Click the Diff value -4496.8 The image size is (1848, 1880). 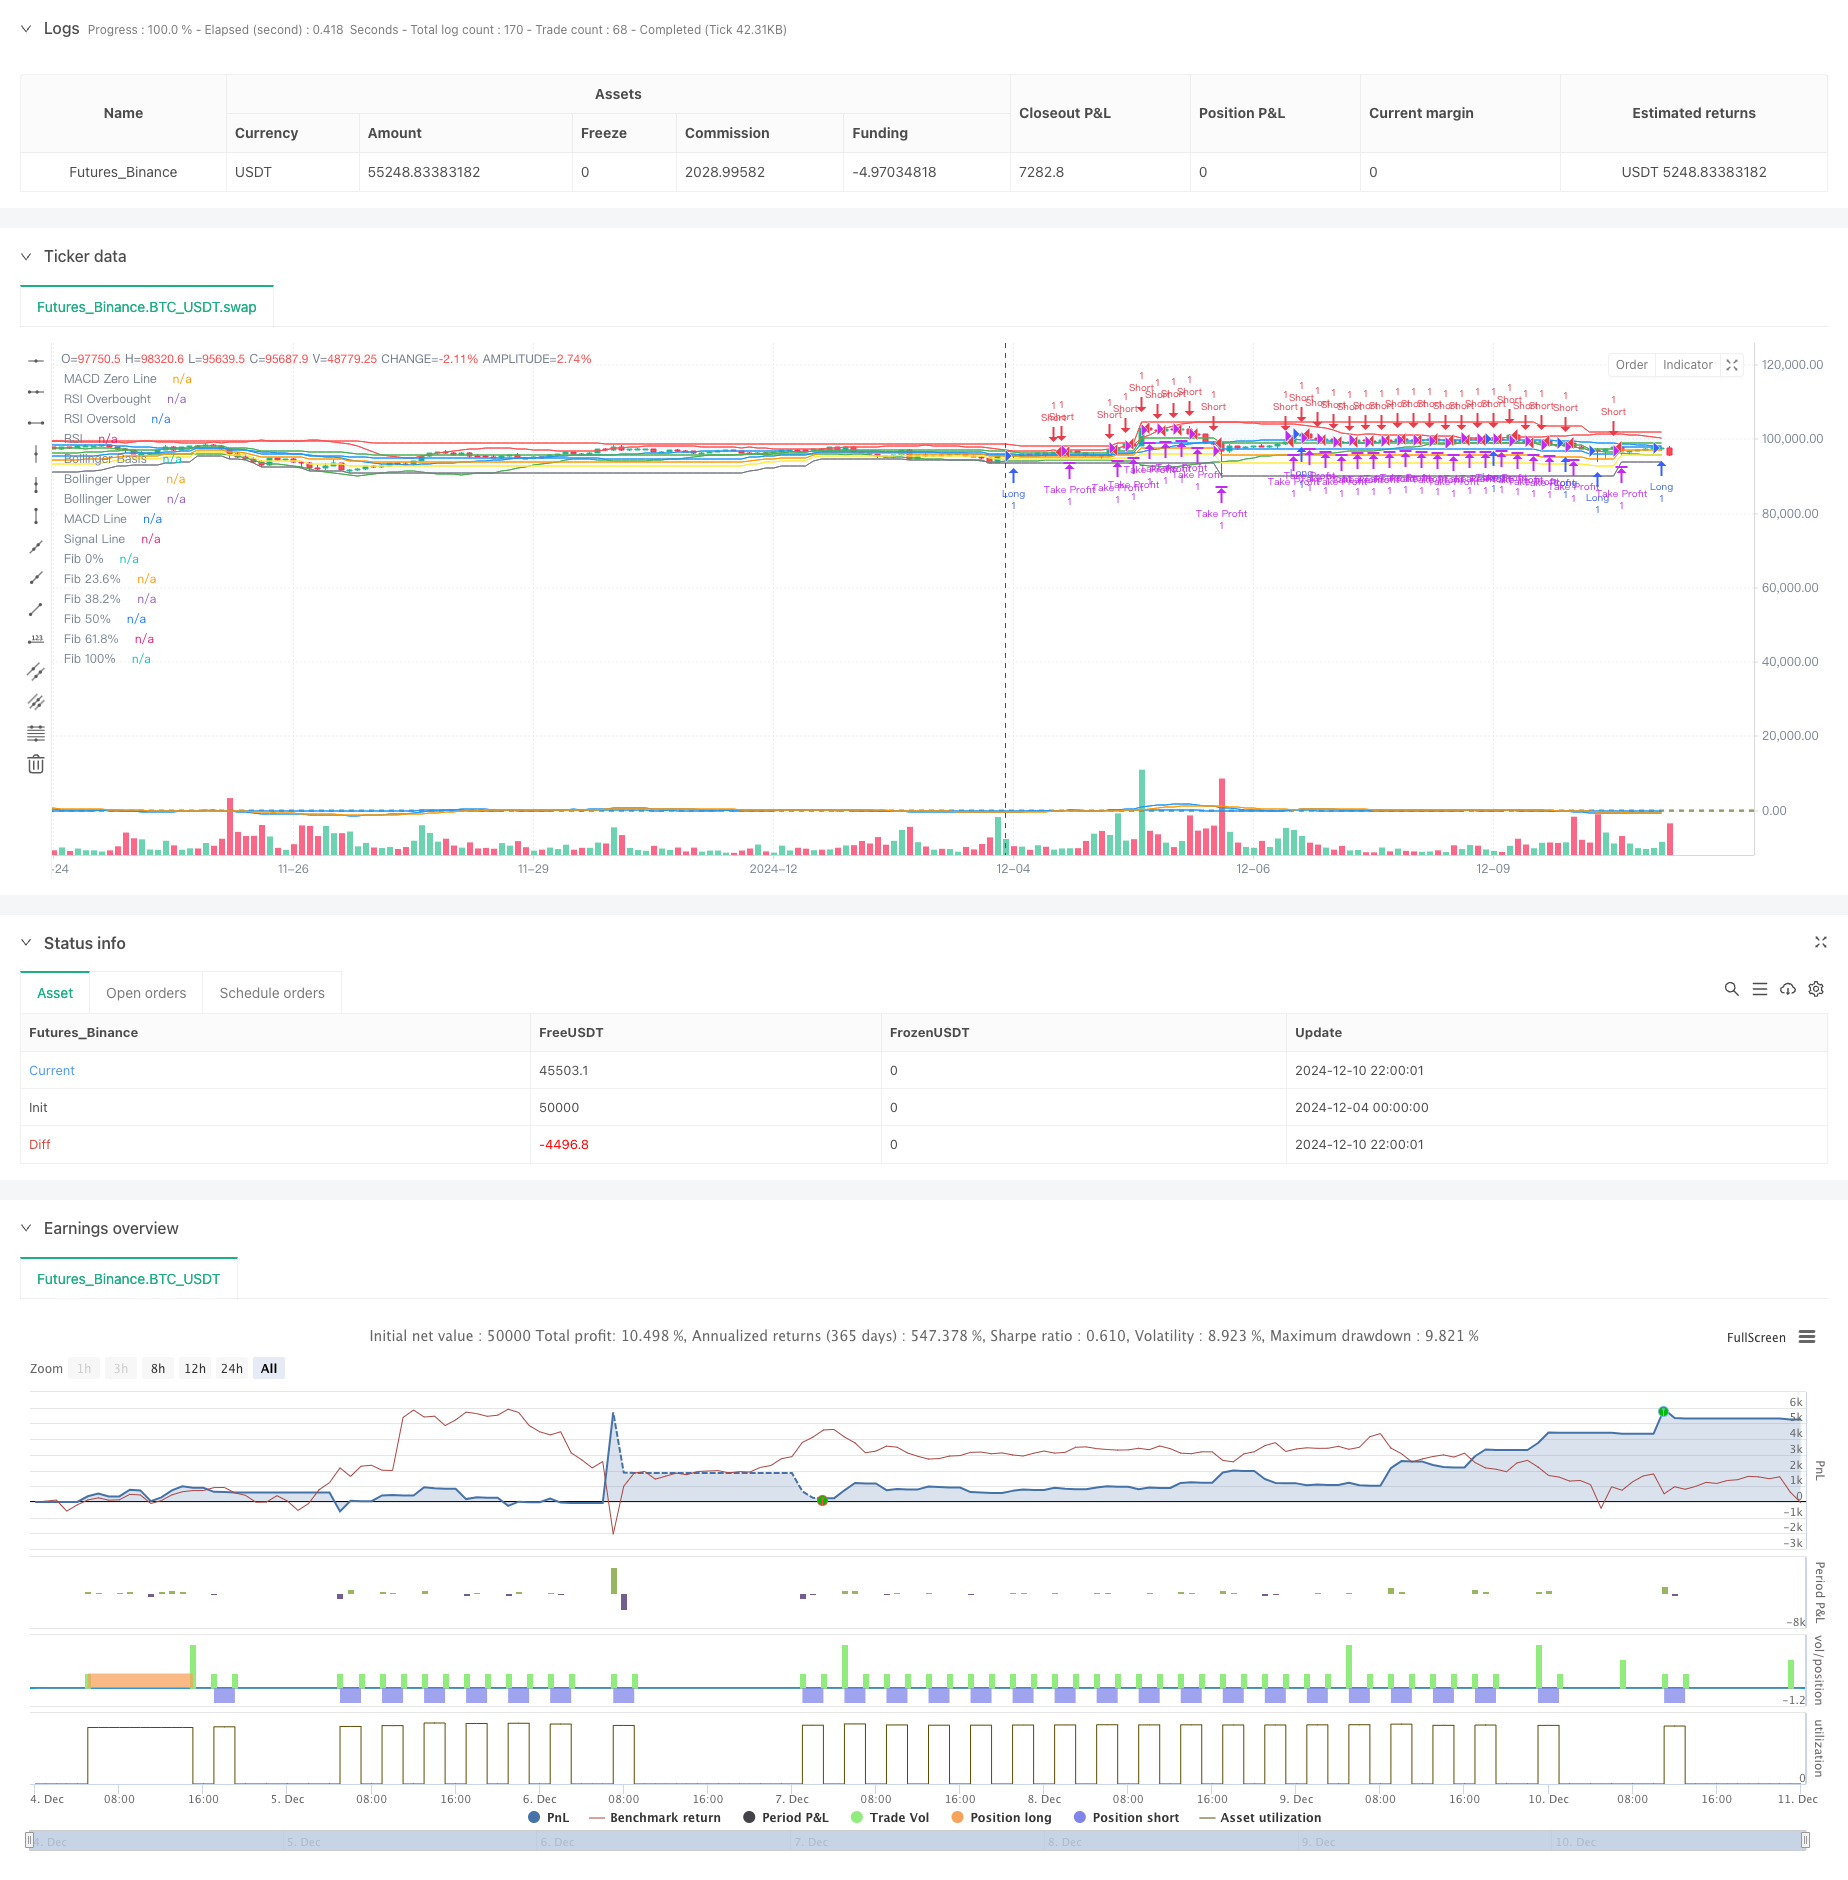click(x=564, y=1144)
